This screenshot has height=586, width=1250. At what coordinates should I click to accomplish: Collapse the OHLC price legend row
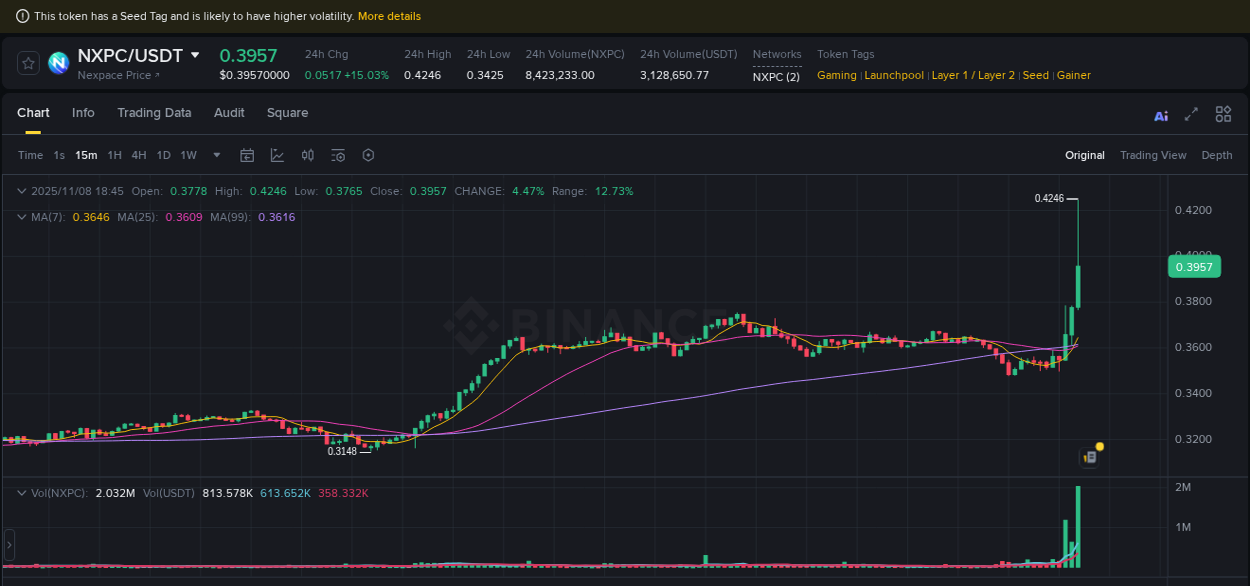(x=21, y=191)
